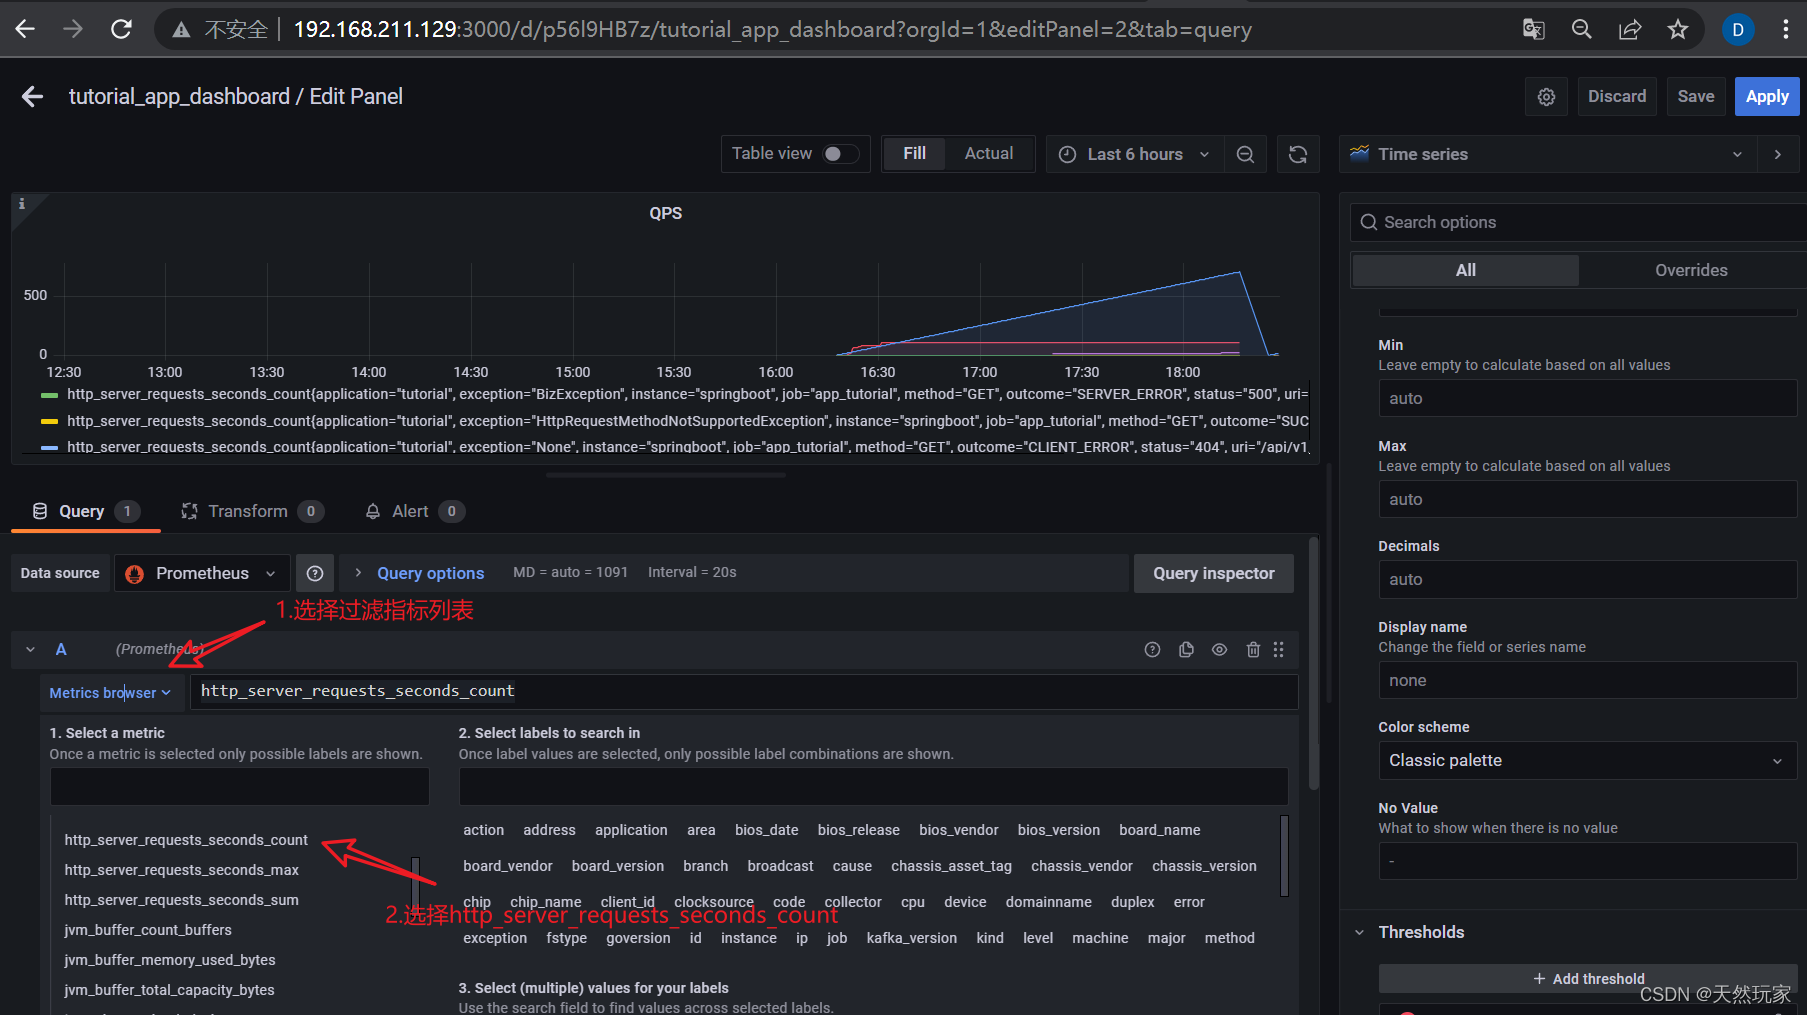Reload the page with the browser refresh icon
The width and height of the screenshot is (1807, 1015).
coord(121,29)
